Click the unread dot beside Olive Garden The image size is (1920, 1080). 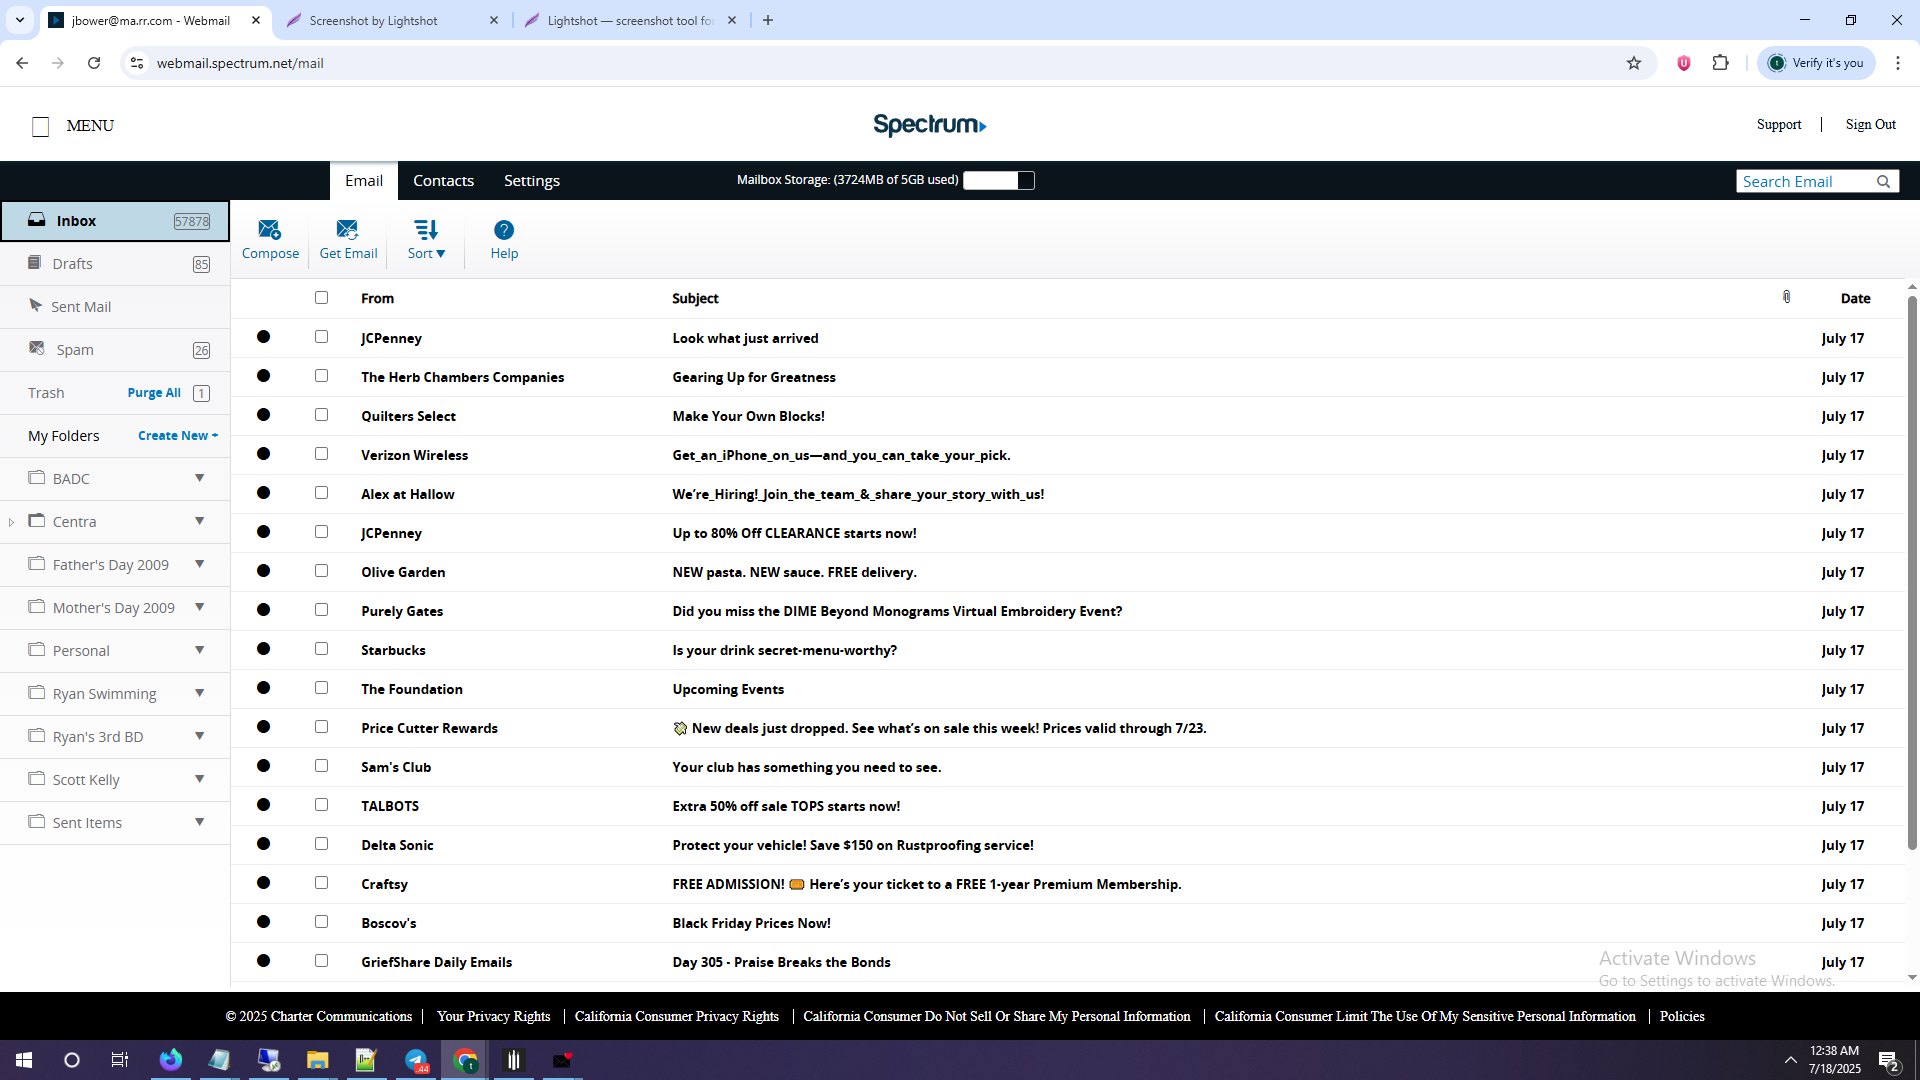tap(263, 571)
